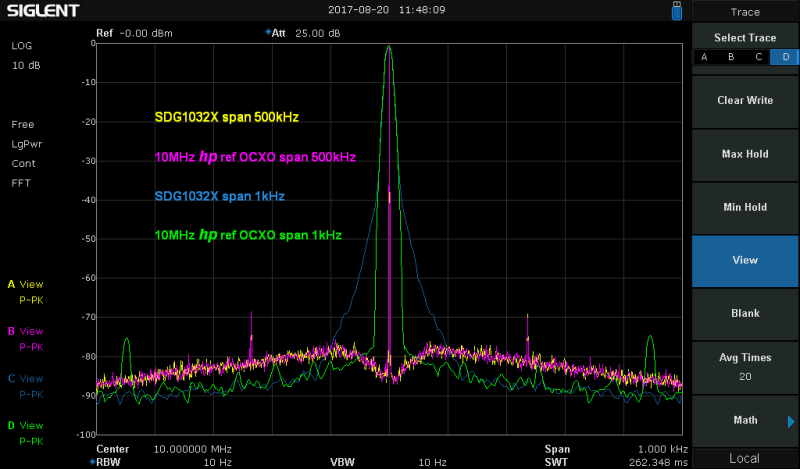800x469 pixels.
Task: Click the RBW 10 Hz value
Action: pyautogui.click(x=217, y=463)
